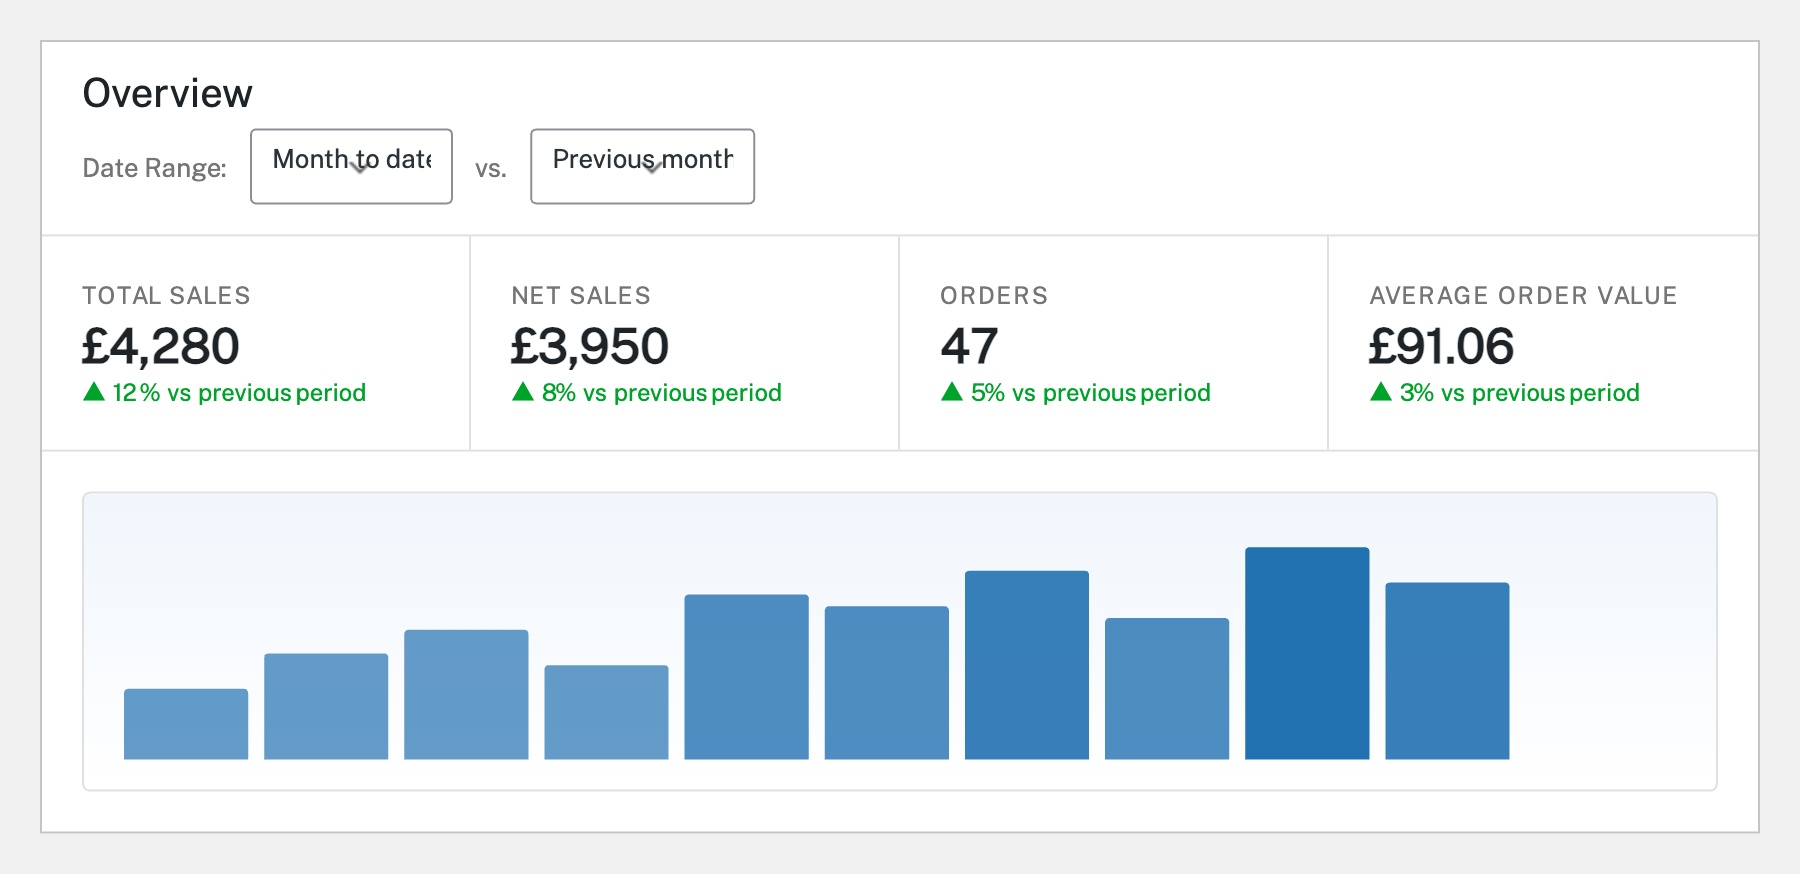Image resolution: width=1800 pixels, height=874 pixels.
Task: Click '12% vs previous period' text
Action: pyautogui.click(x=239, y=393)
